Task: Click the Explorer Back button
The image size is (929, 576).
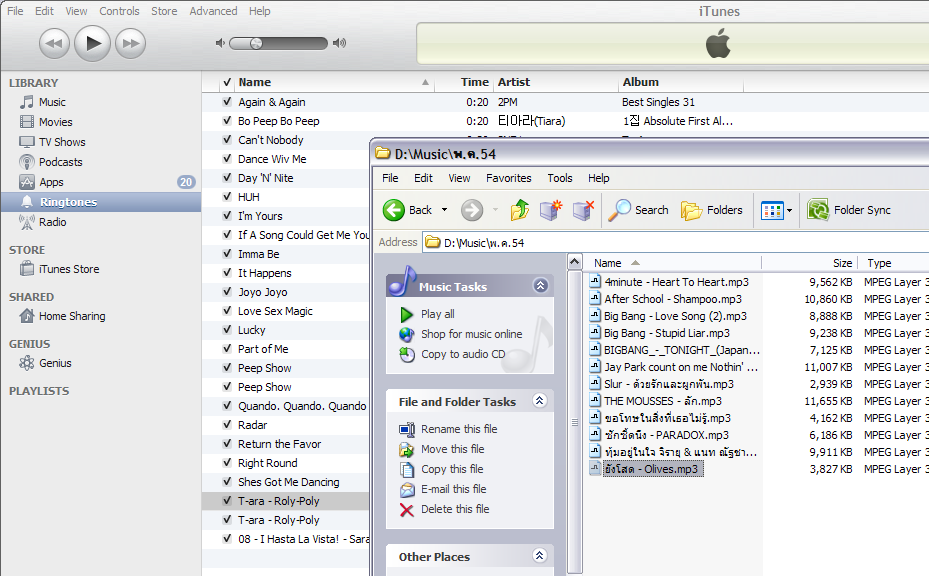Action: click(x=408, y=210)
